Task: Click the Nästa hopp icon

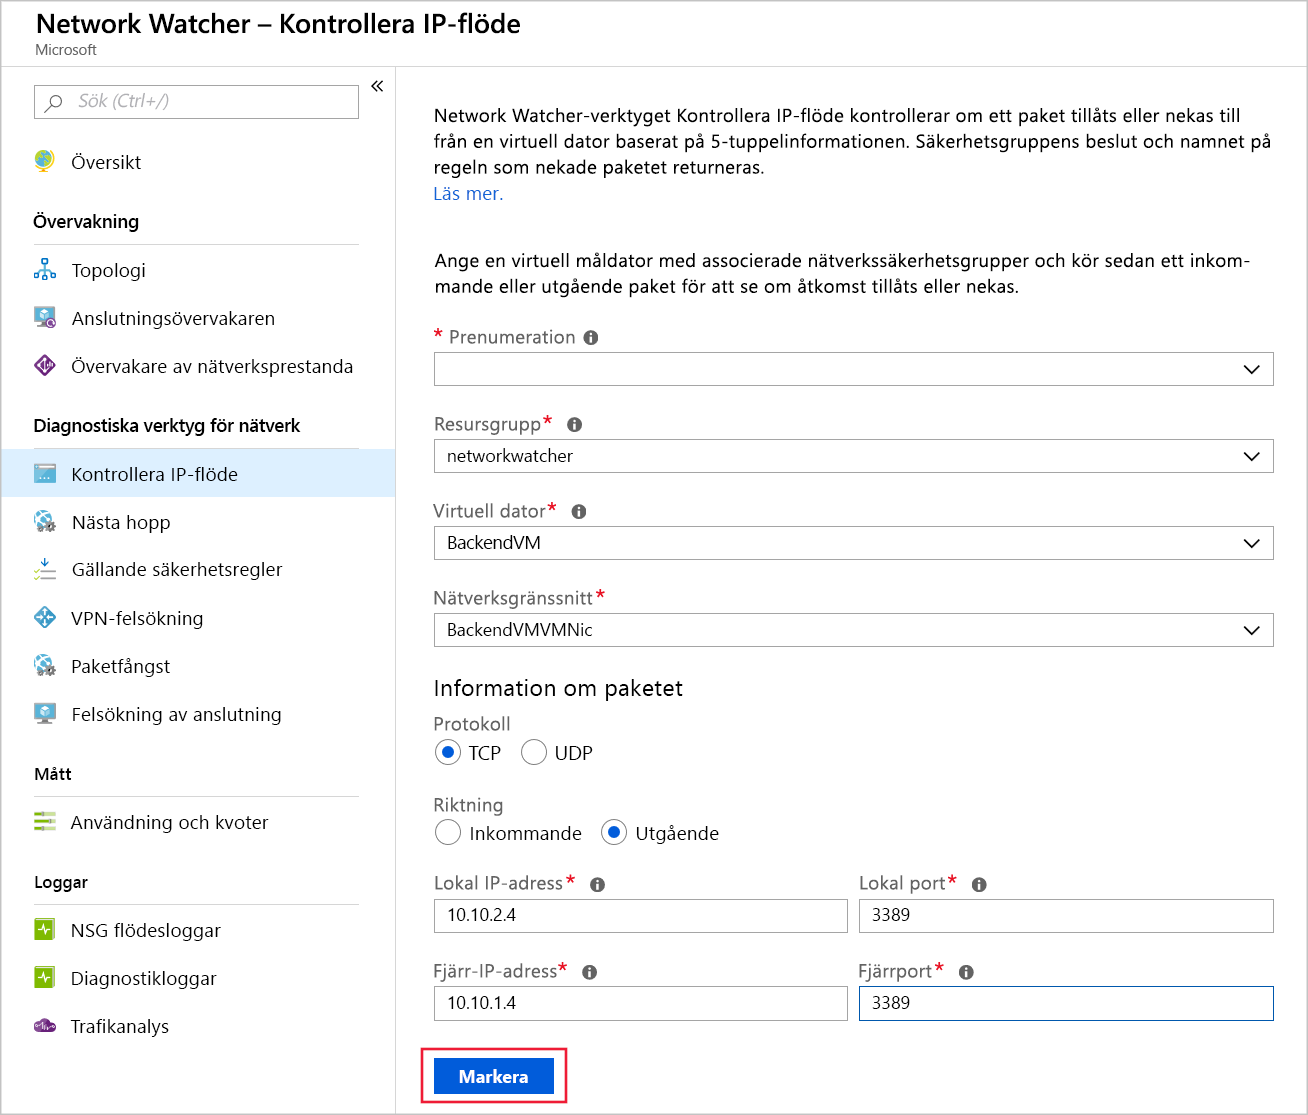Action: [x=45, y=521]
